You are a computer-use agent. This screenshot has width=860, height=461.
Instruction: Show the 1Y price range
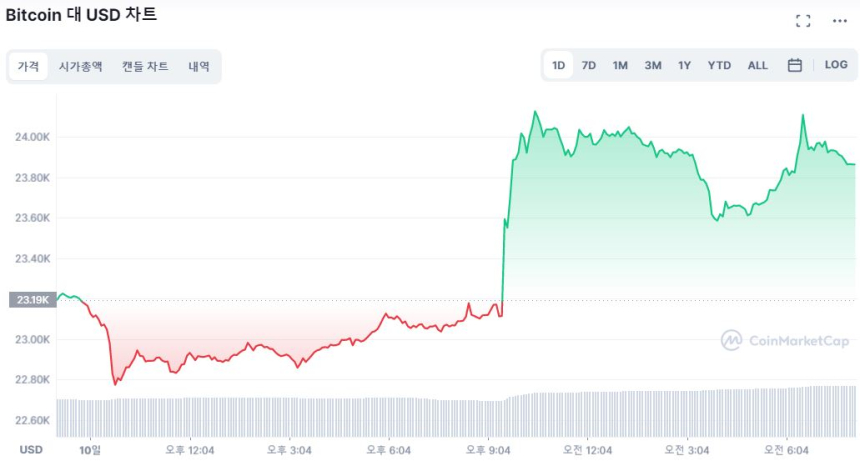pos(684,66)
